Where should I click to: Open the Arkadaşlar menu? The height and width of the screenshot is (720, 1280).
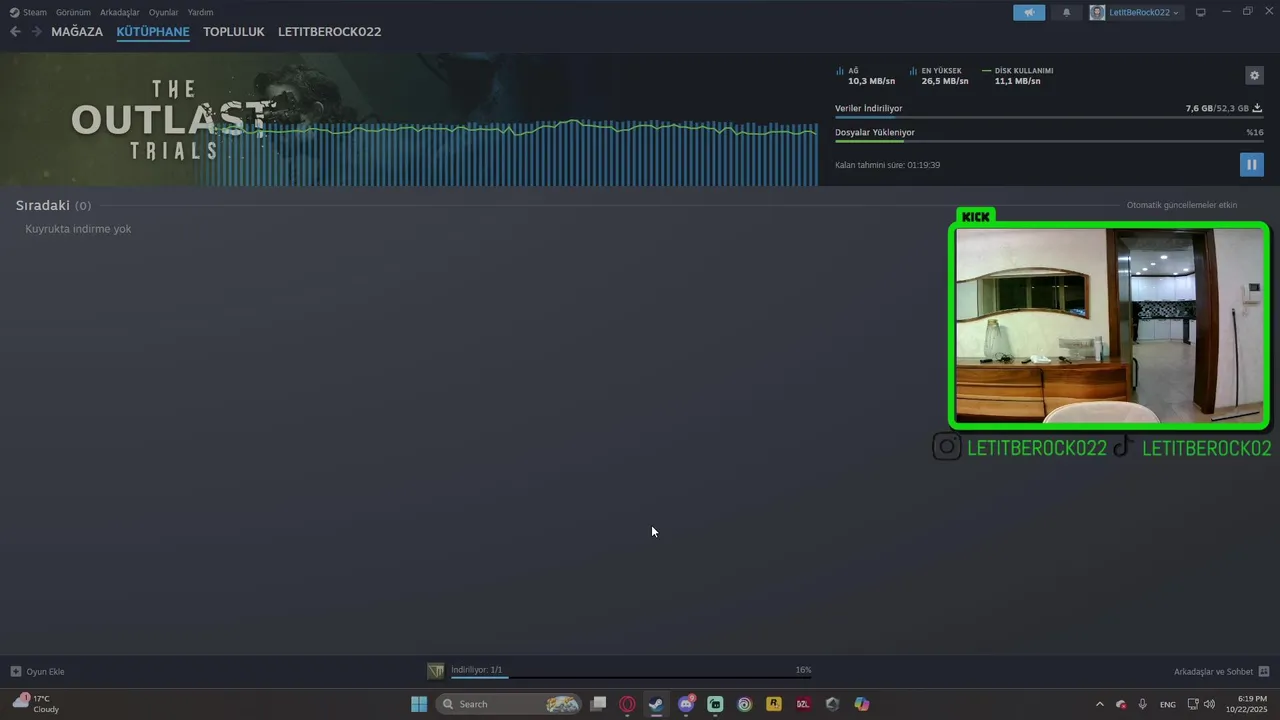pyautogui.click(x=120, y=12)
